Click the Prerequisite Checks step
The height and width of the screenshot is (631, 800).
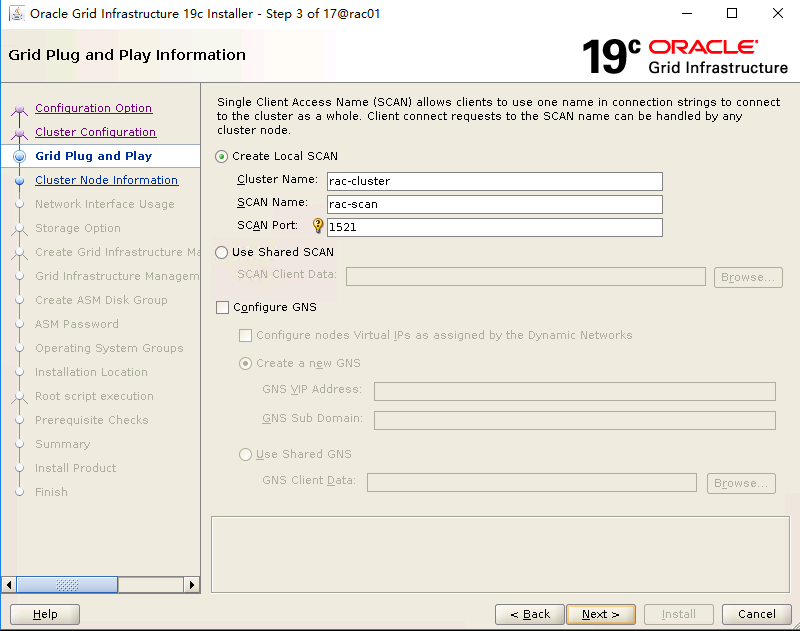pos(92,420)
